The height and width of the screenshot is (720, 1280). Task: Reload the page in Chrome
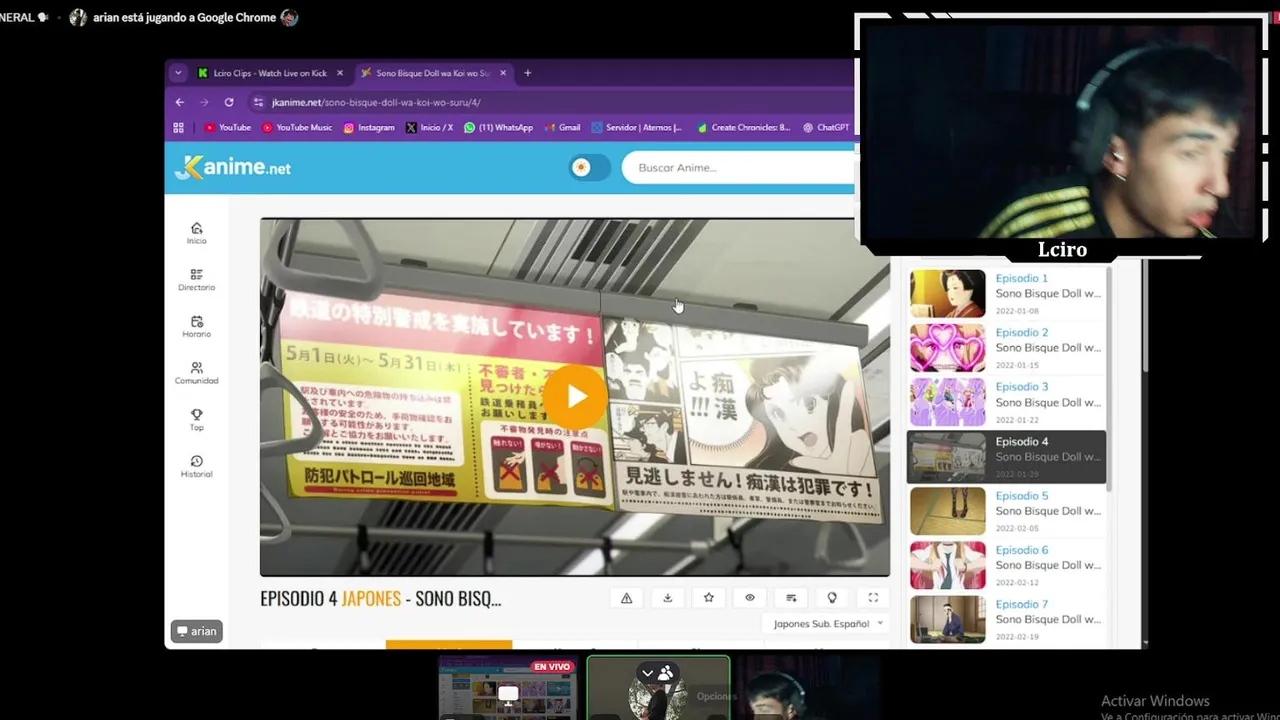(229, 102)
